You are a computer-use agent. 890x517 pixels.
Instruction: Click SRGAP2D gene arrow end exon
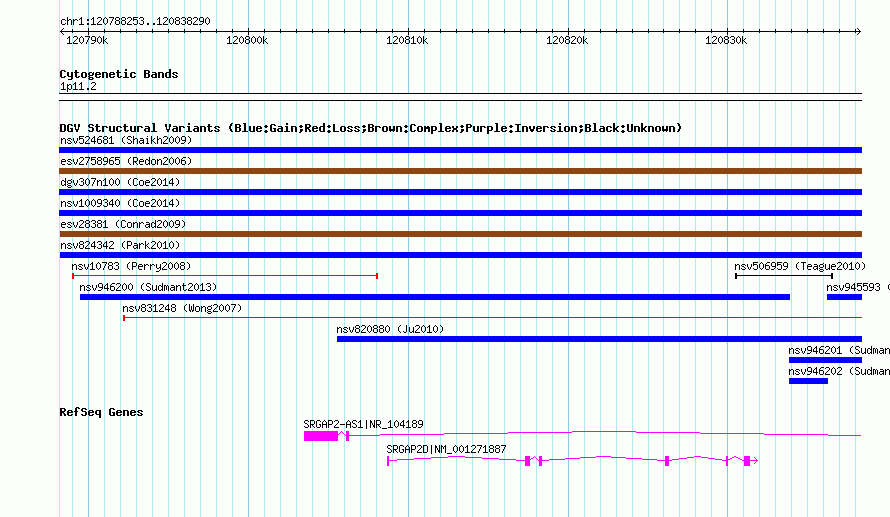point(748,461)
